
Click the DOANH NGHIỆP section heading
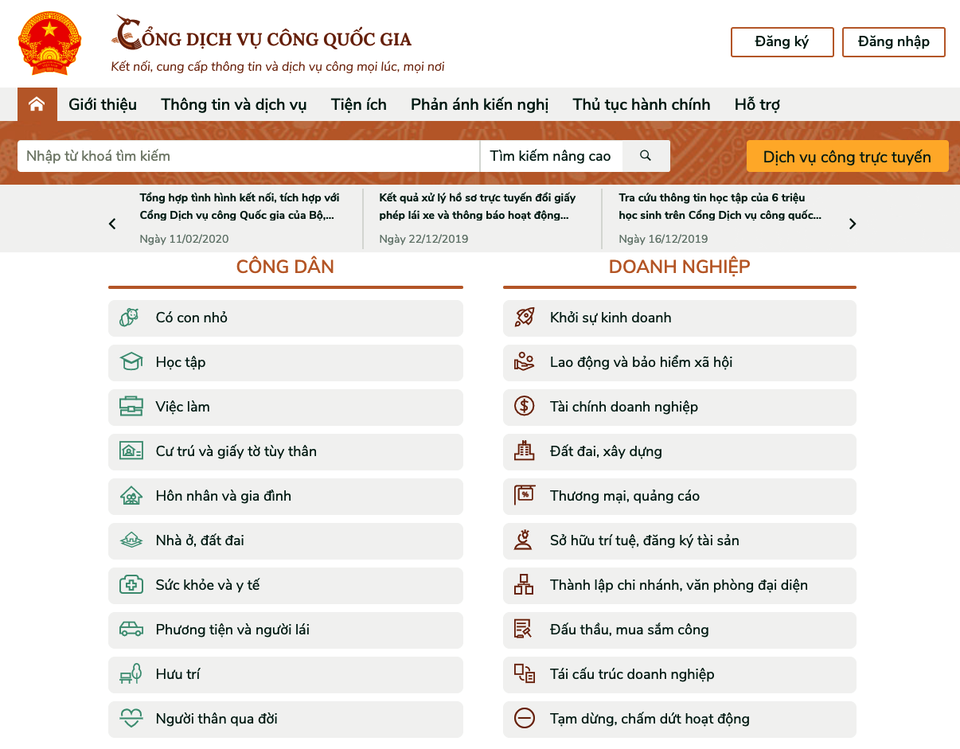pos(679,266)
